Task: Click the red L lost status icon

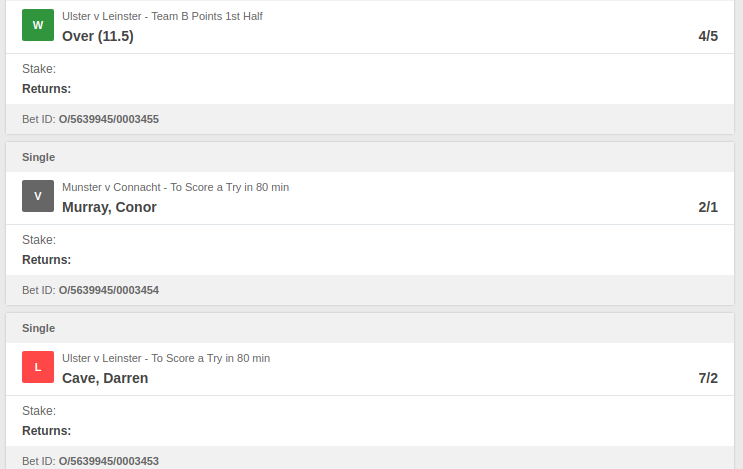Action: click(x=38, y=367)
